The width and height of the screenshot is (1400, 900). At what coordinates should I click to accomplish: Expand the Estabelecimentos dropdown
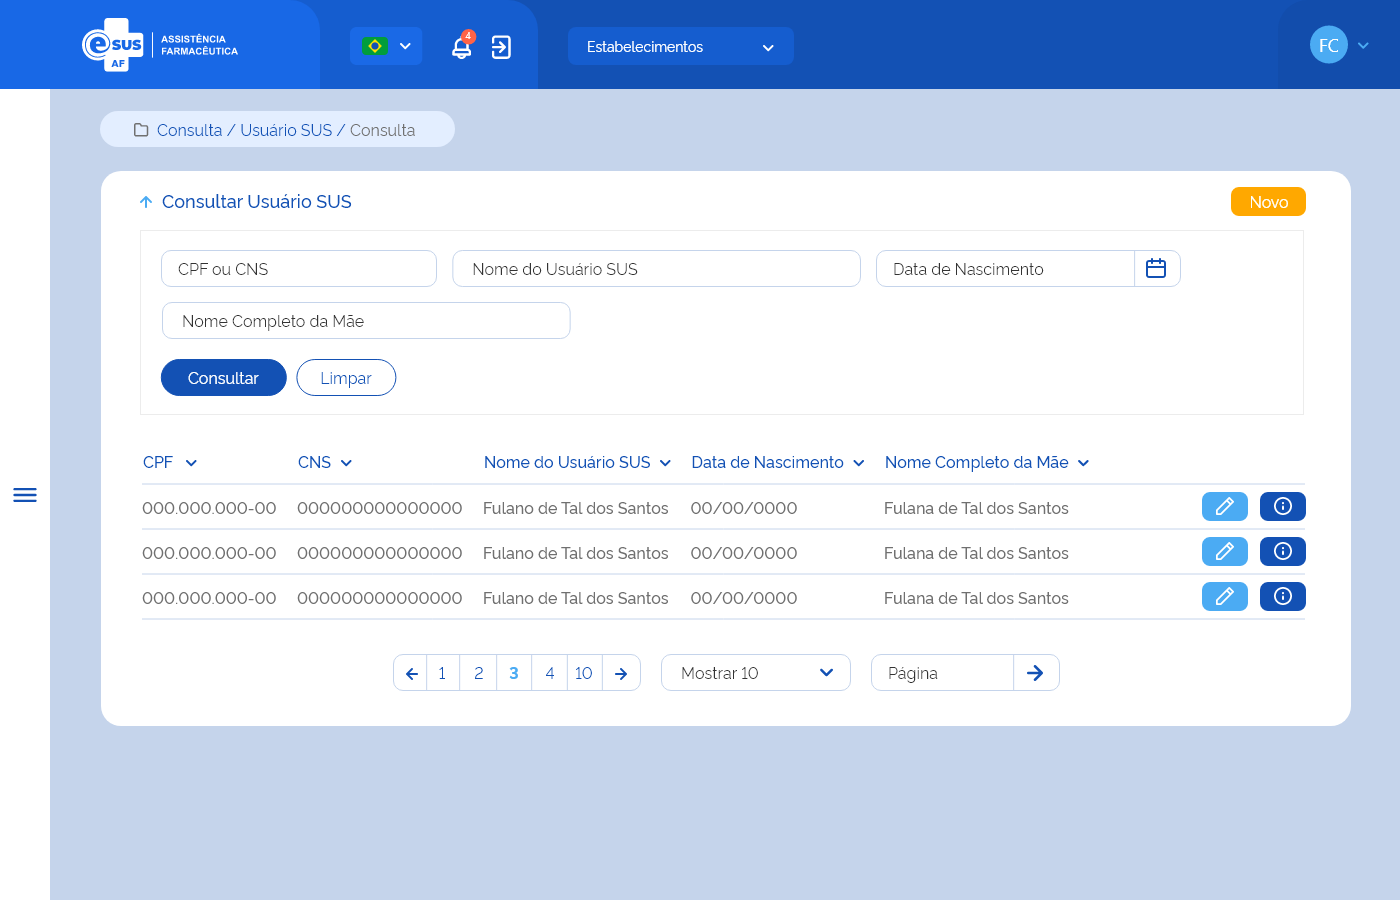click(680, 46)
